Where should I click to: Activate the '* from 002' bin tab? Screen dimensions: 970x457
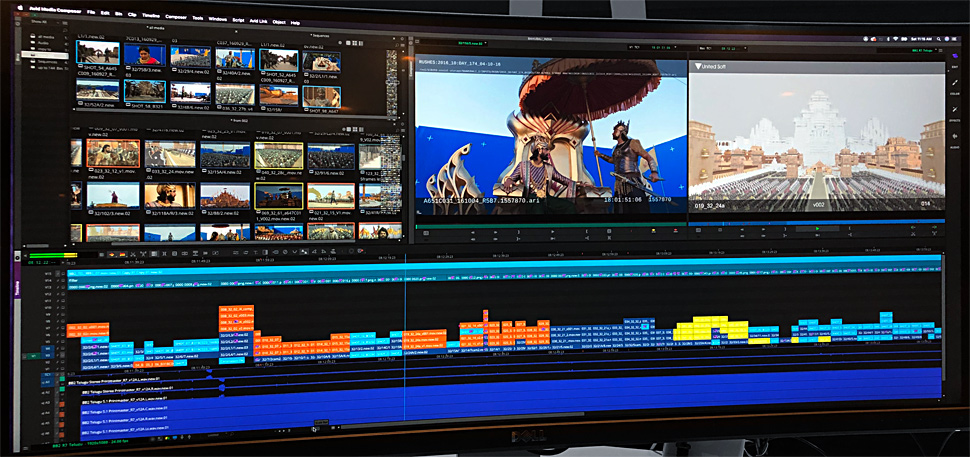click(240, 120)
